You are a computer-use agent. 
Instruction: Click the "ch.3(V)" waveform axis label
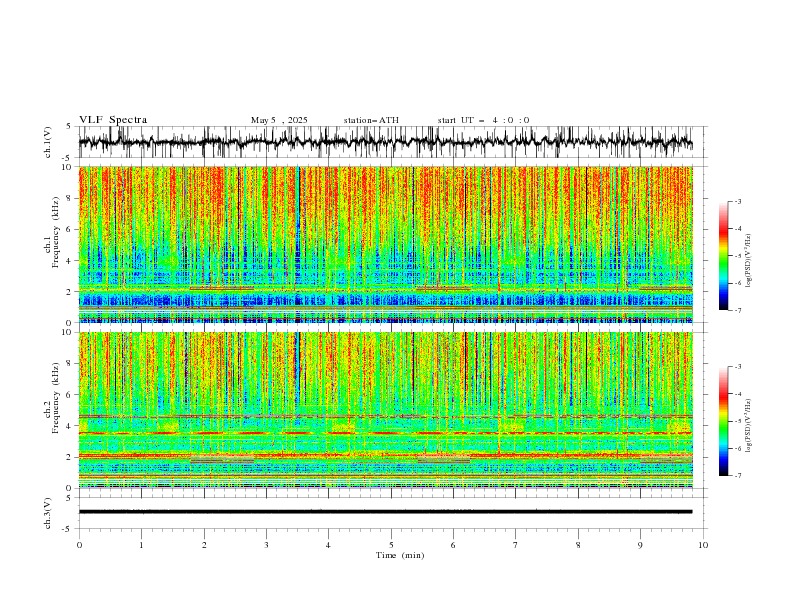pyautogui.click(x=47, y=513)
